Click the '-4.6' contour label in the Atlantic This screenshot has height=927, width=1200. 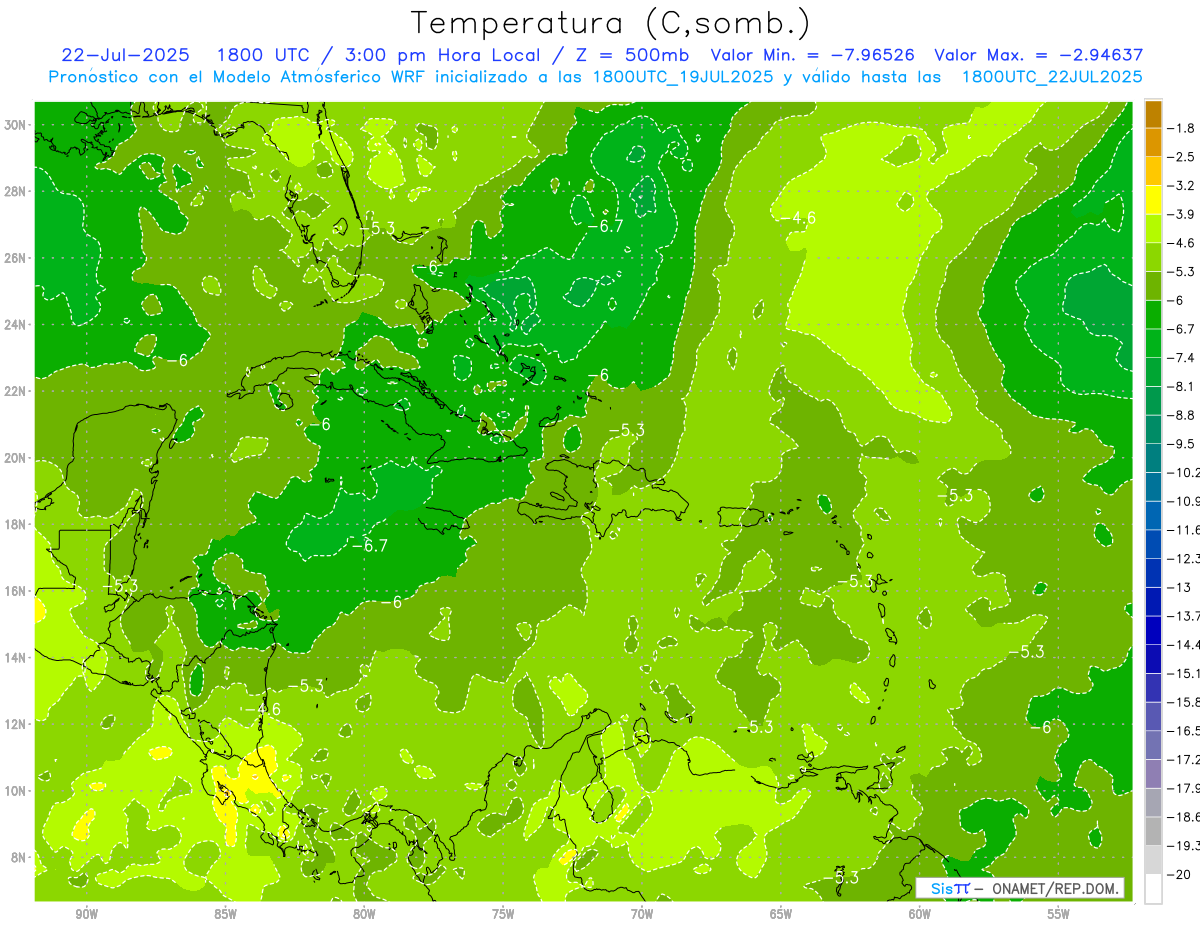(x=799, y=217)
